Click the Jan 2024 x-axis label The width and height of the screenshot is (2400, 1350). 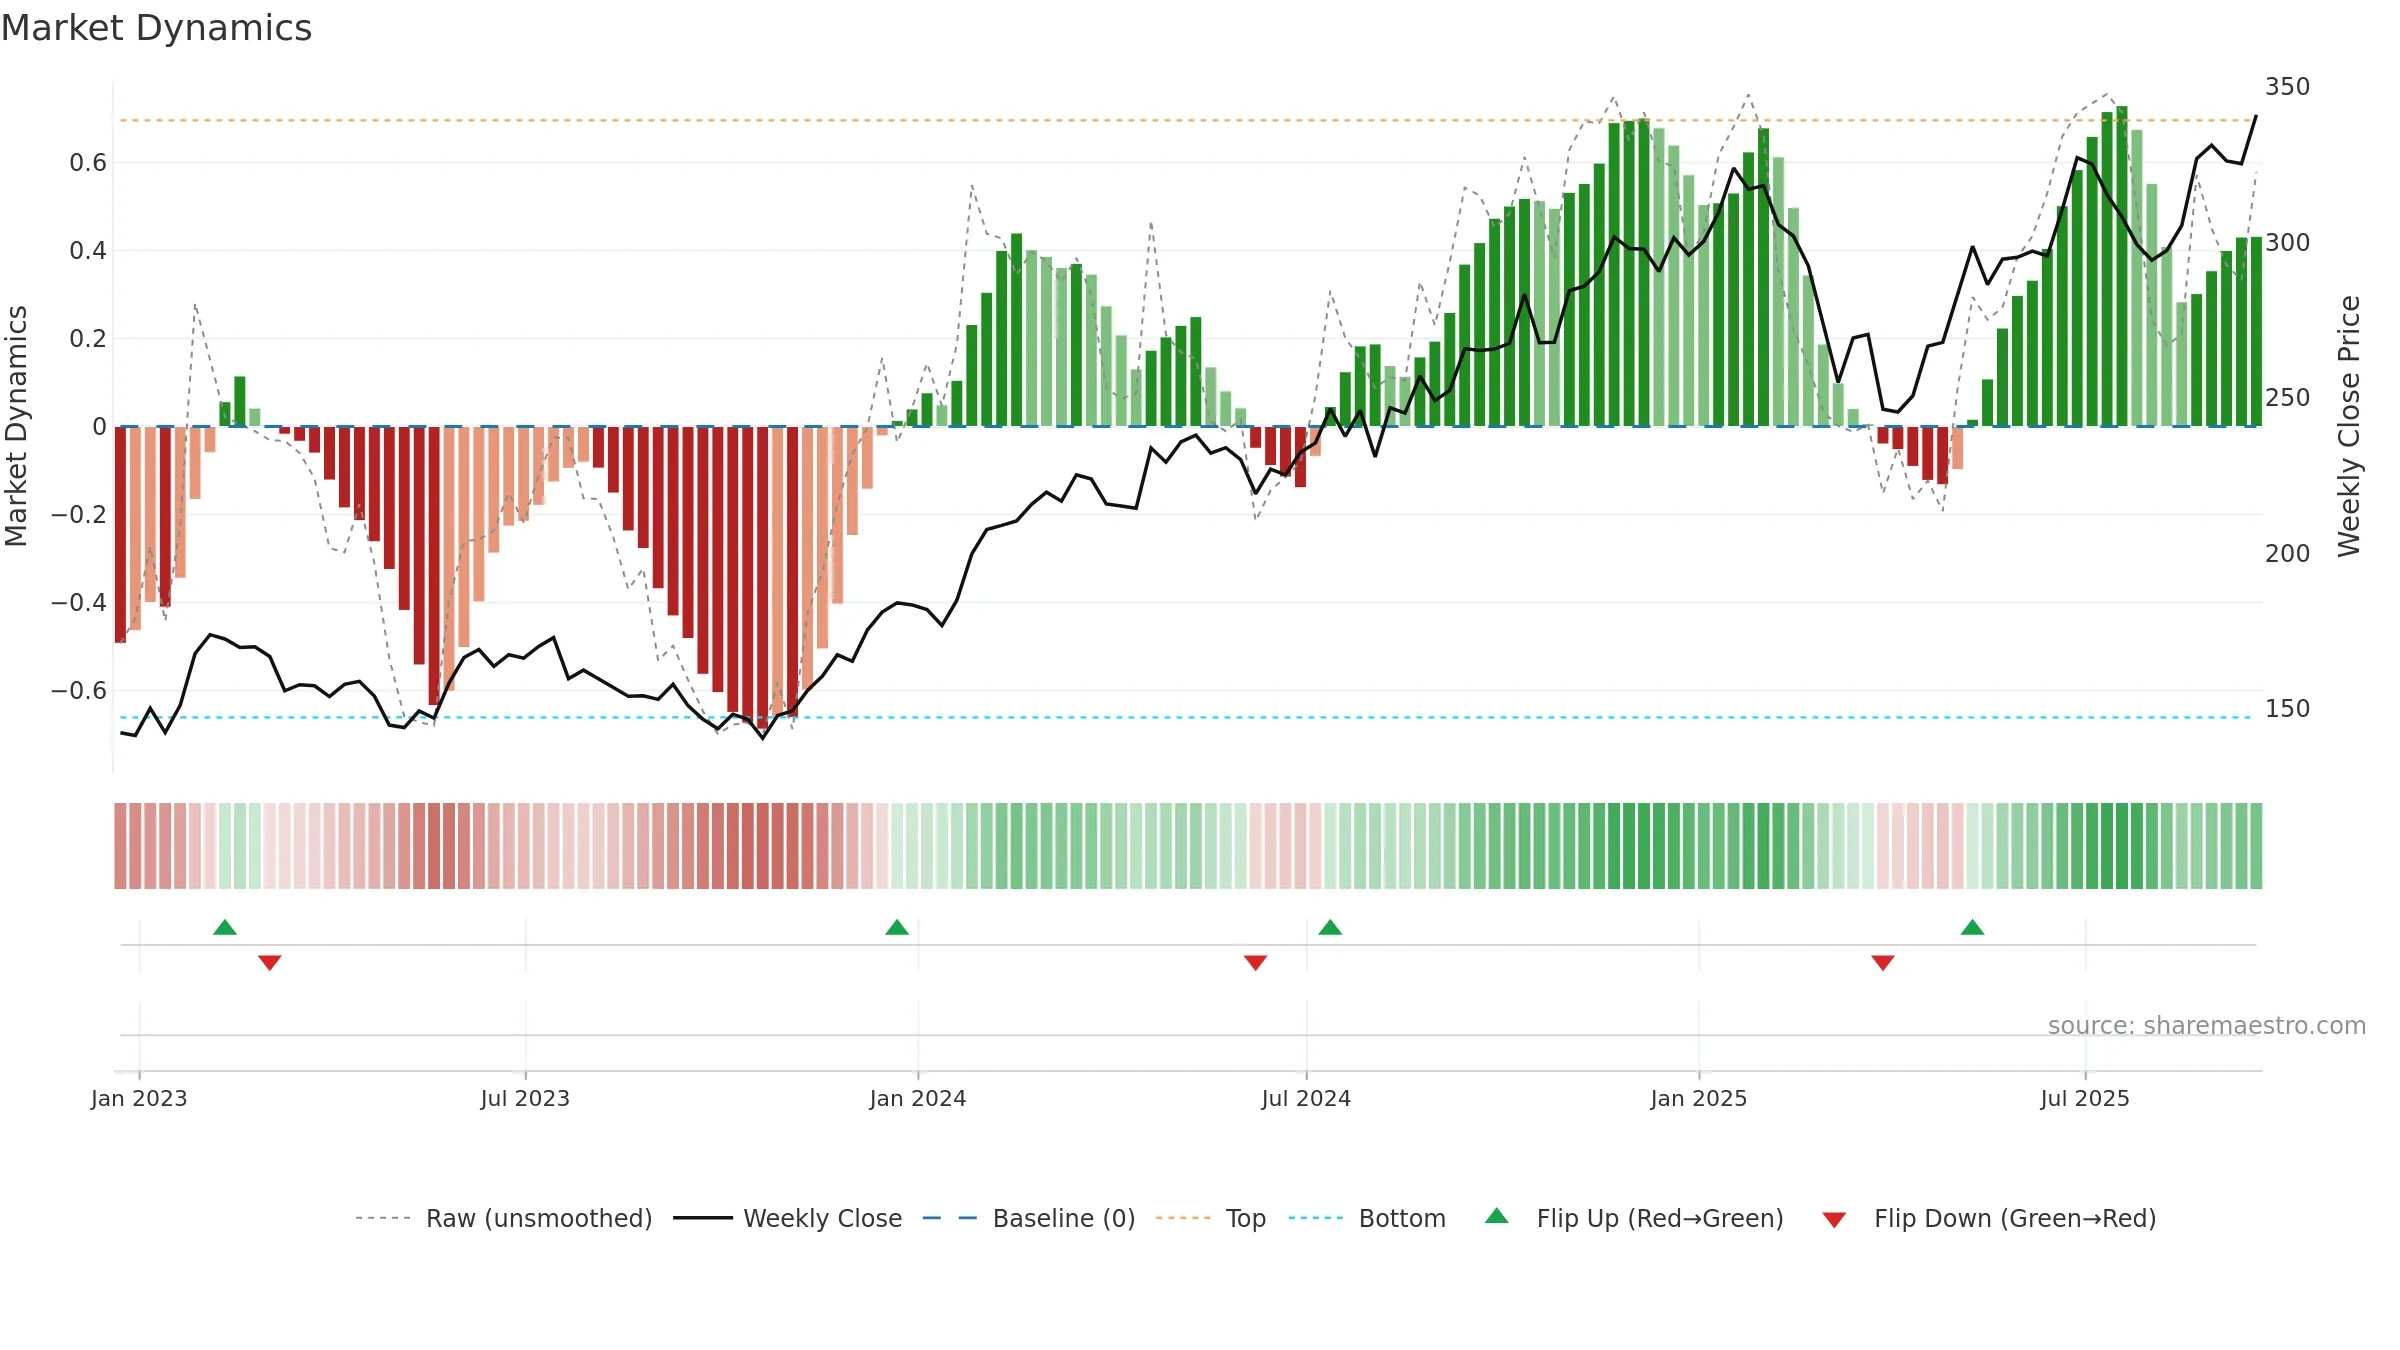coord(918,1098)
